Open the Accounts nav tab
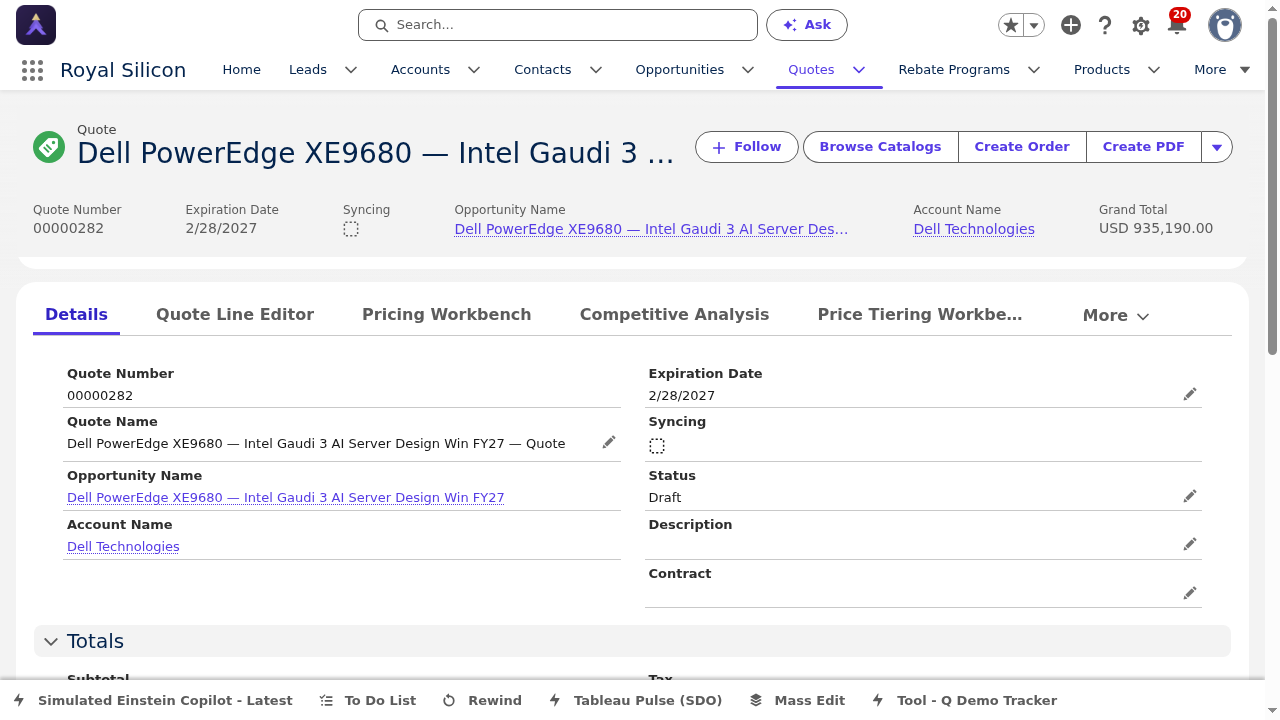This screenshot has height=720, width=1280. pos(420,70)
